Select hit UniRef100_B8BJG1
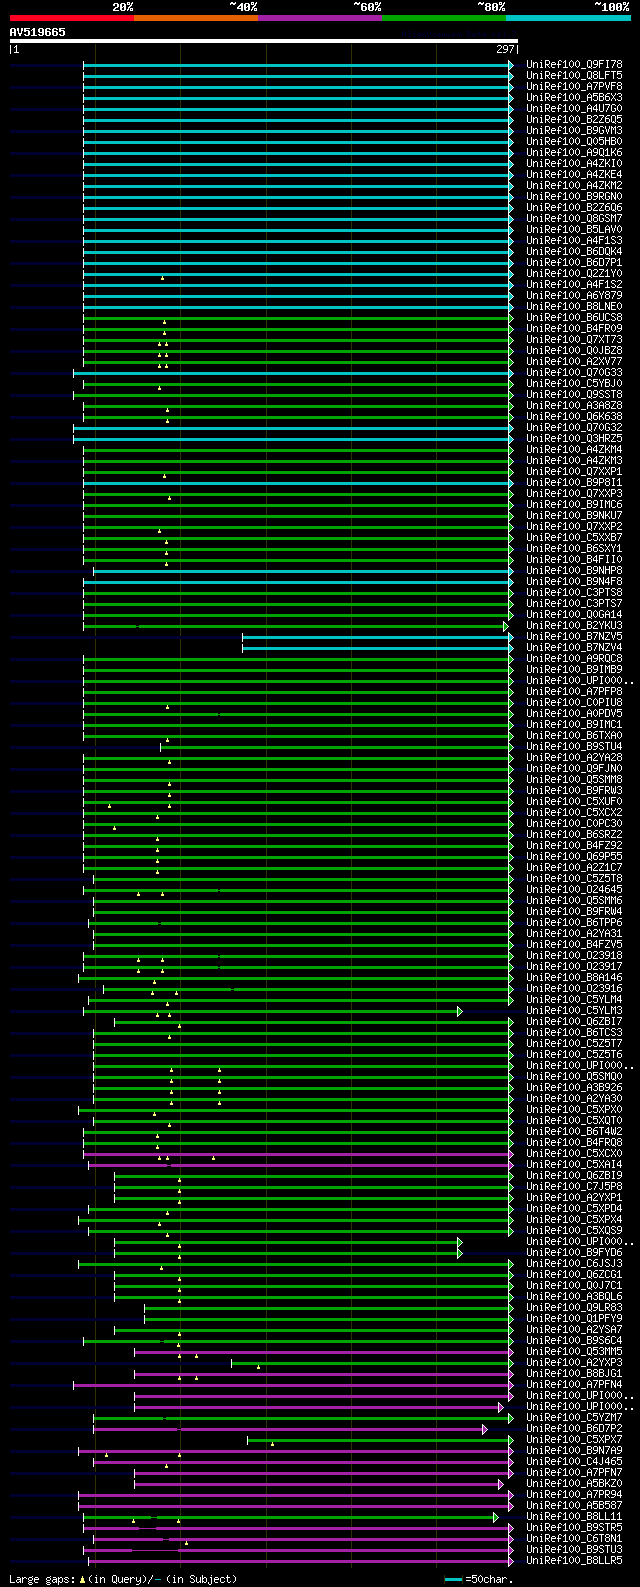640x1587 pixels. 574,1373
